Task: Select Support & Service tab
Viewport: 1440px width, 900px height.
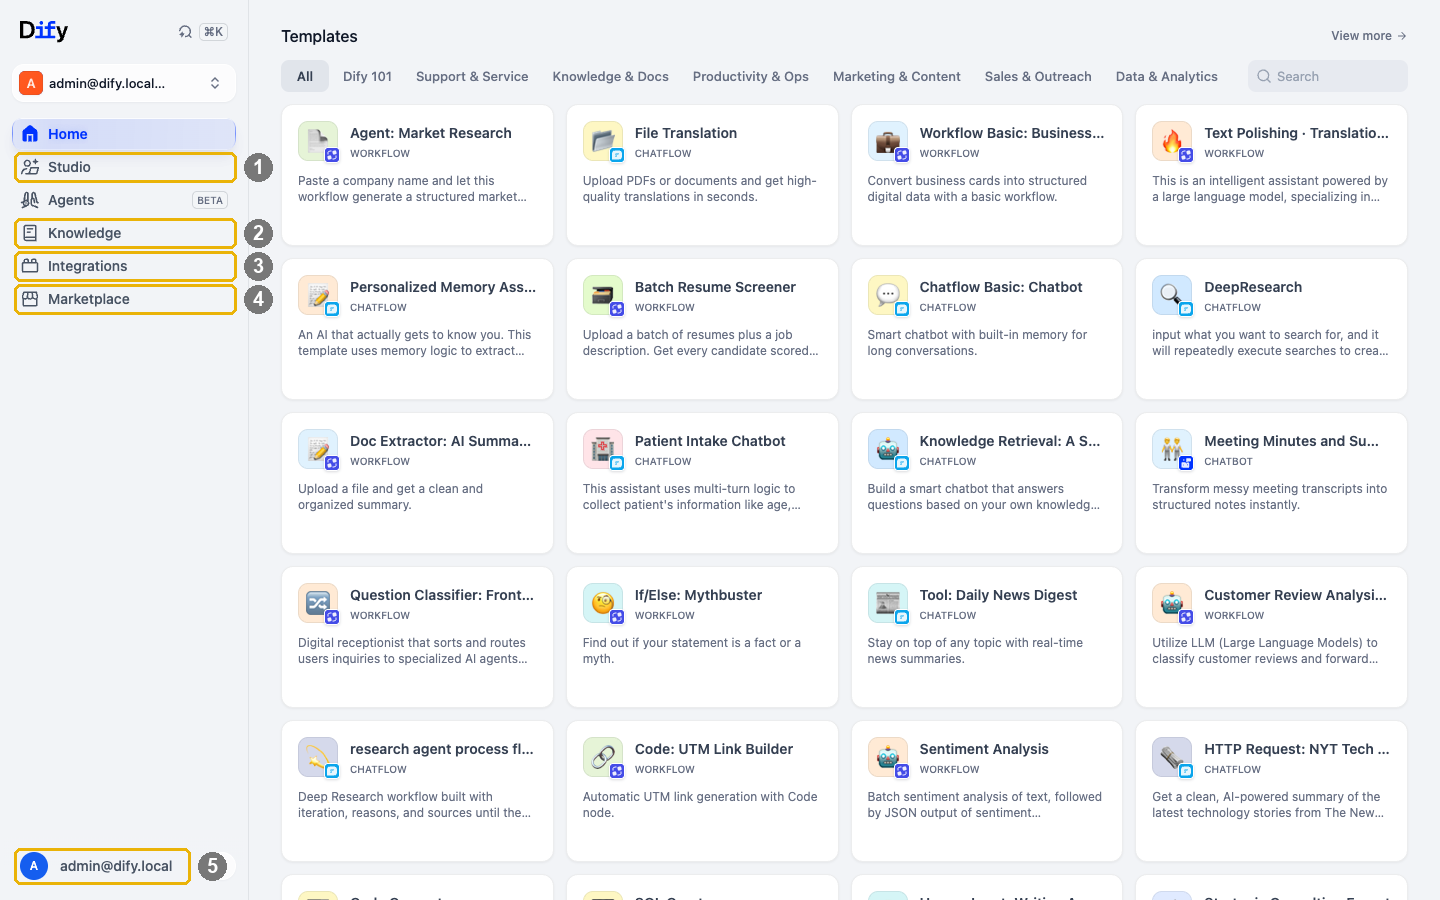Action: click(472, 76)
